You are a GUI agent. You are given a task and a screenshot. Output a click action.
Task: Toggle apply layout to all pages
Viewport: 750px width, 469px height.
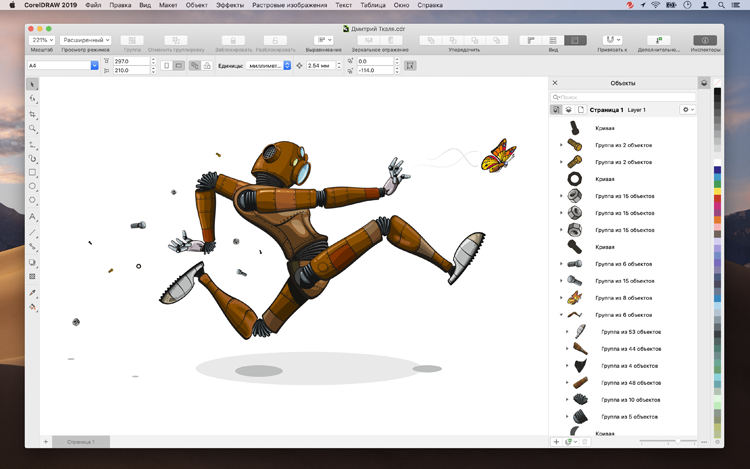(194, 65)
